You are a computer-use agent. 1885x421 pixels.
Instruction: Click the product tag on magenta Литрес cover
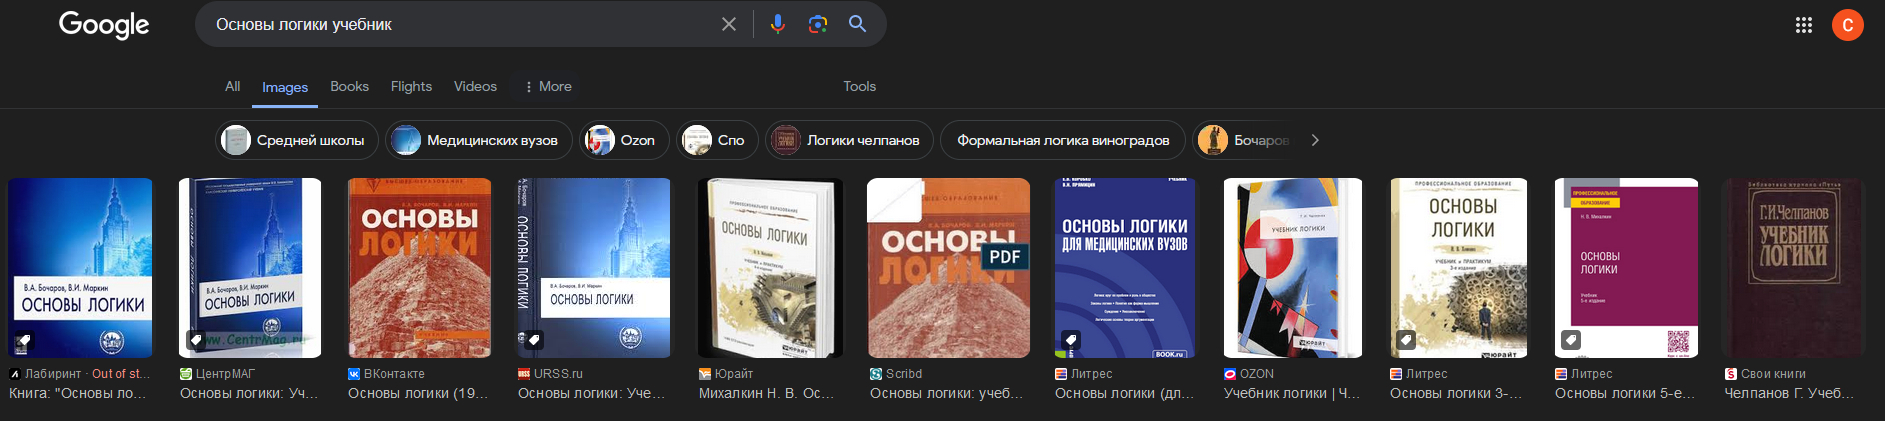click(x=1571, y=340)
